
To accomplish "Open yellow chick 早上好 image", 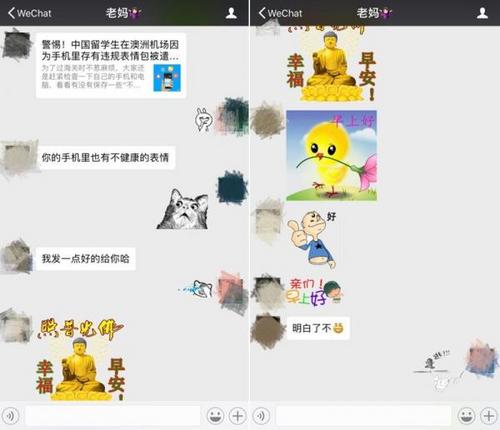I will 332,156.
